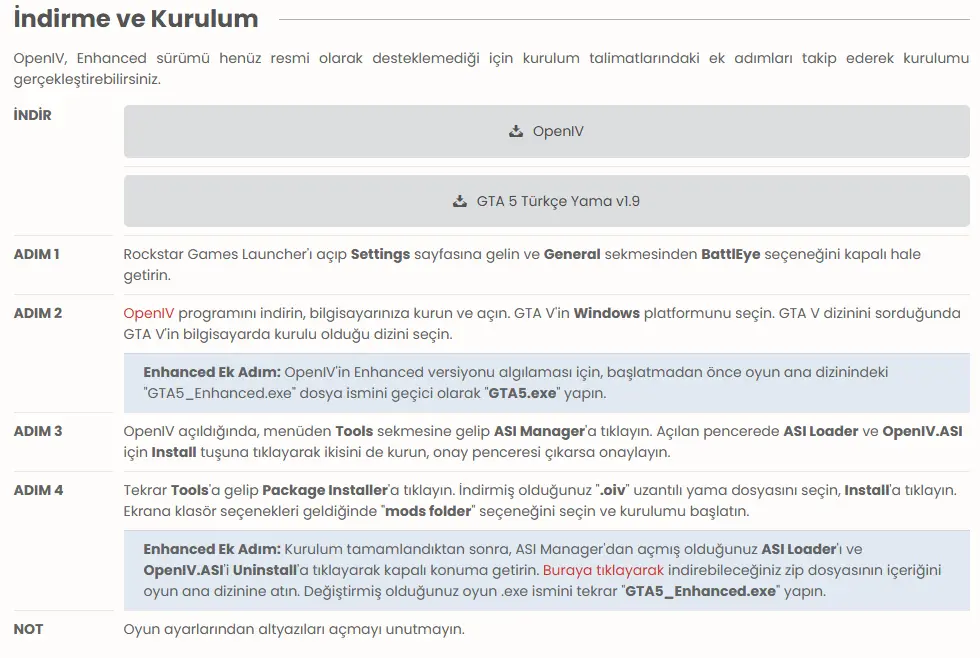The image size is (980, 658).
Task: Click the bold 'mods folder' text
Action: [428, 511]
